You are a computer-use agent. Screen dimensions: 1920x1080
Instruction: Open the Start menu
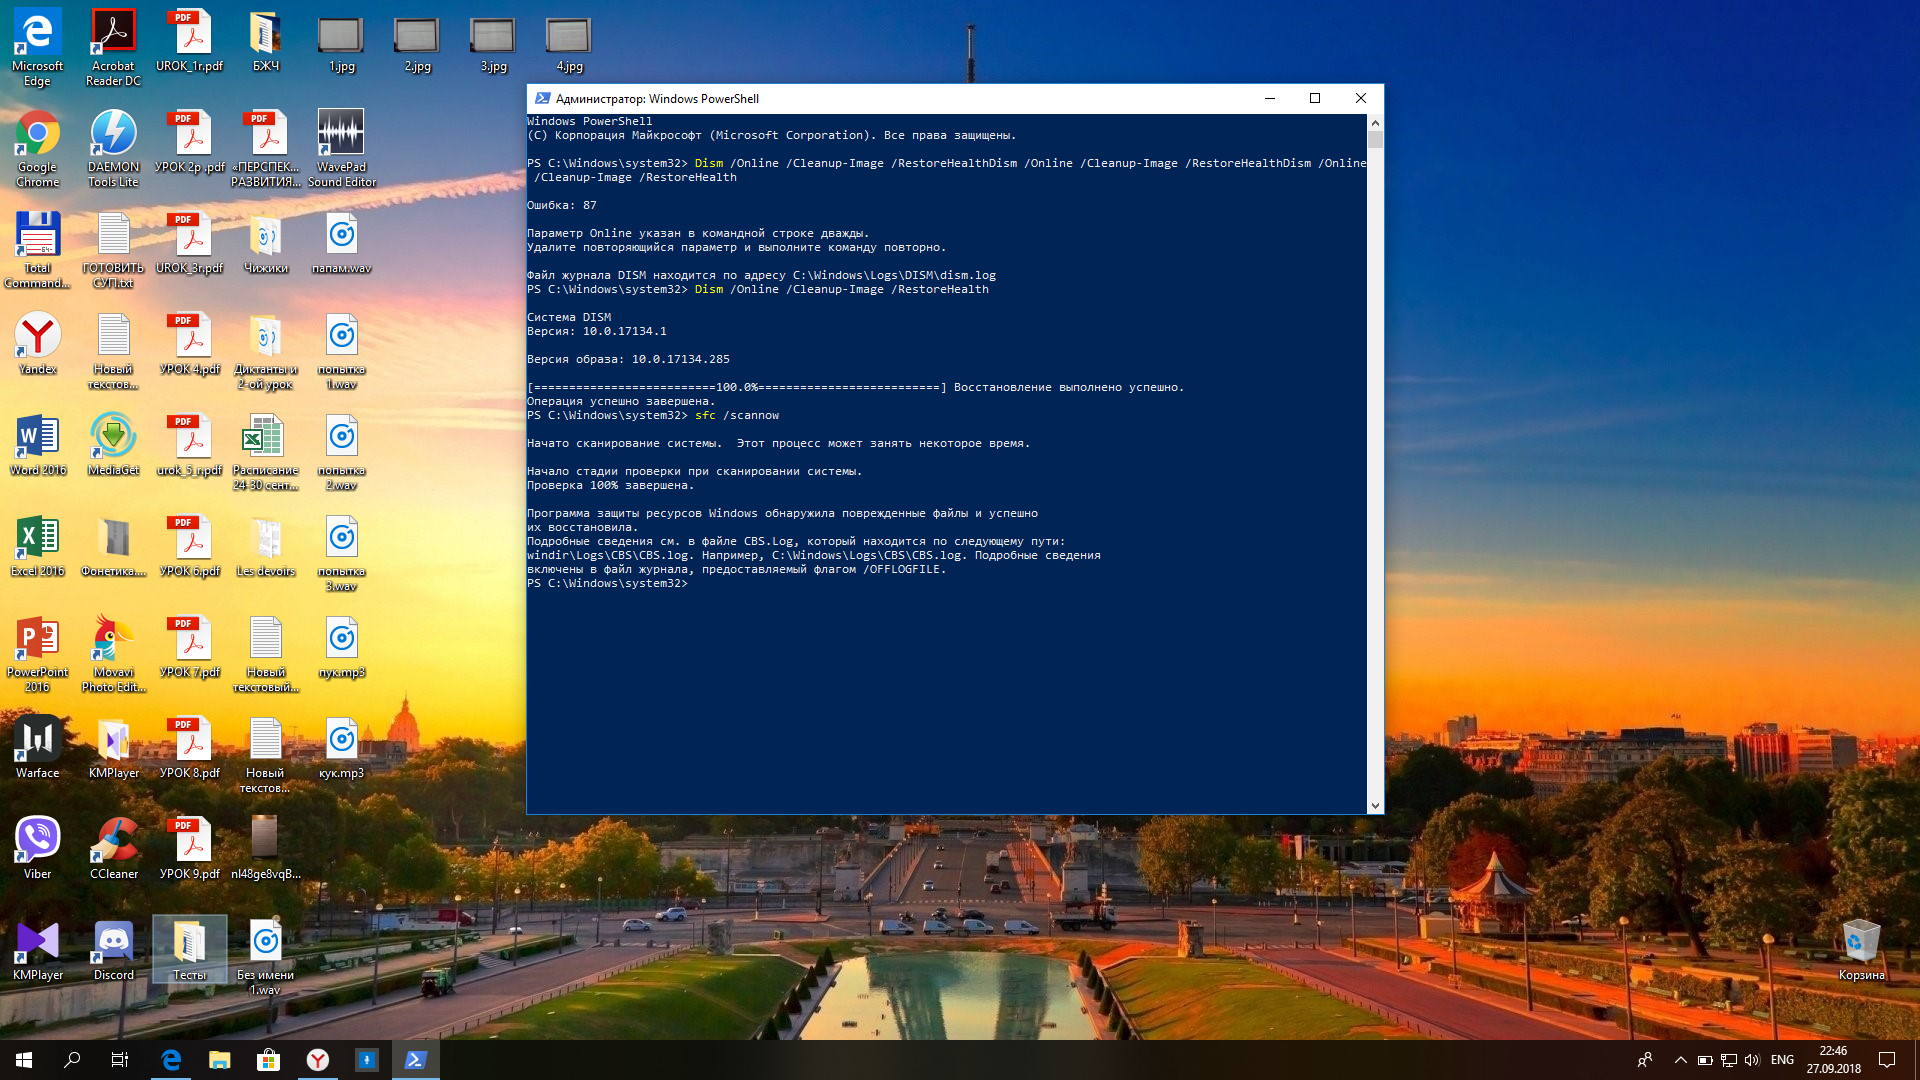24,1060
